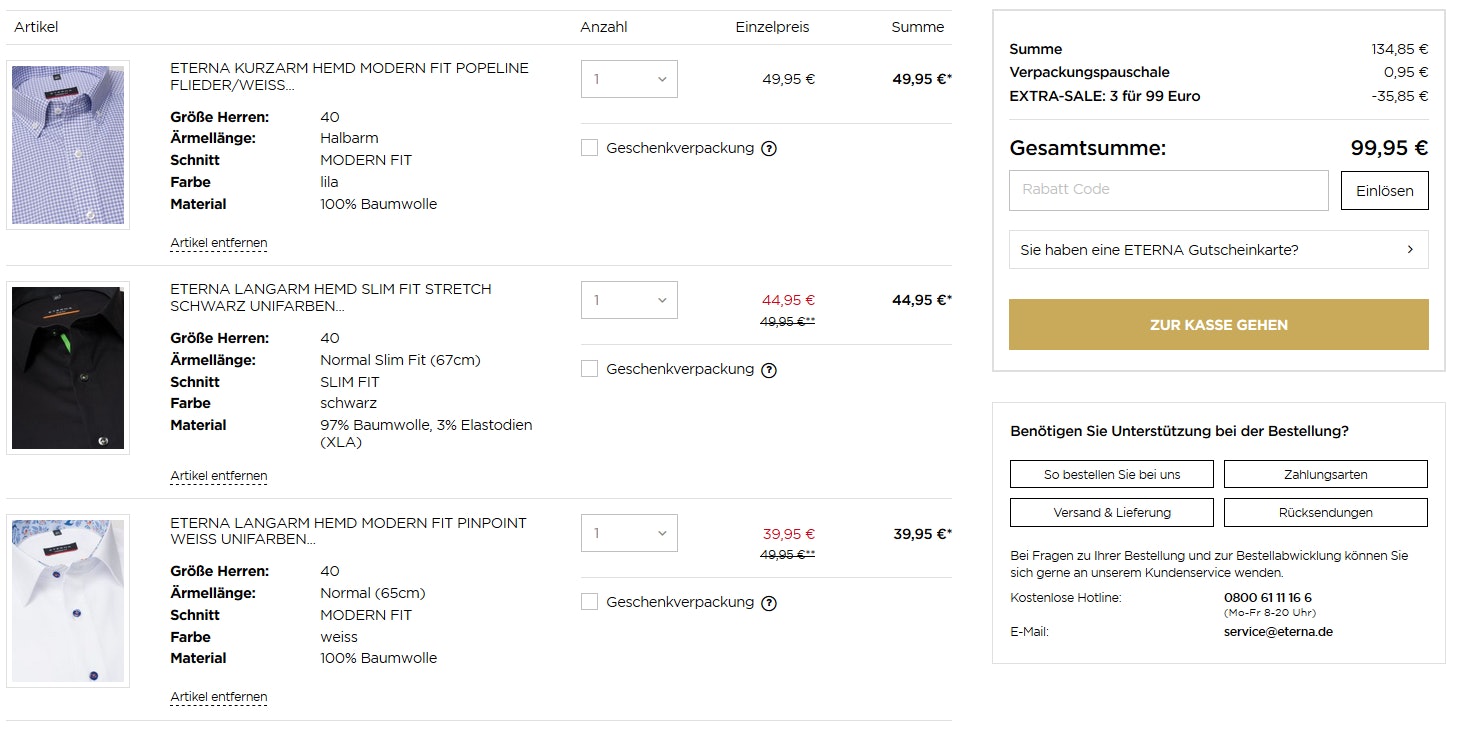
Task: Open So bestellen Sie bei uns
Action: coord(1112,474)
